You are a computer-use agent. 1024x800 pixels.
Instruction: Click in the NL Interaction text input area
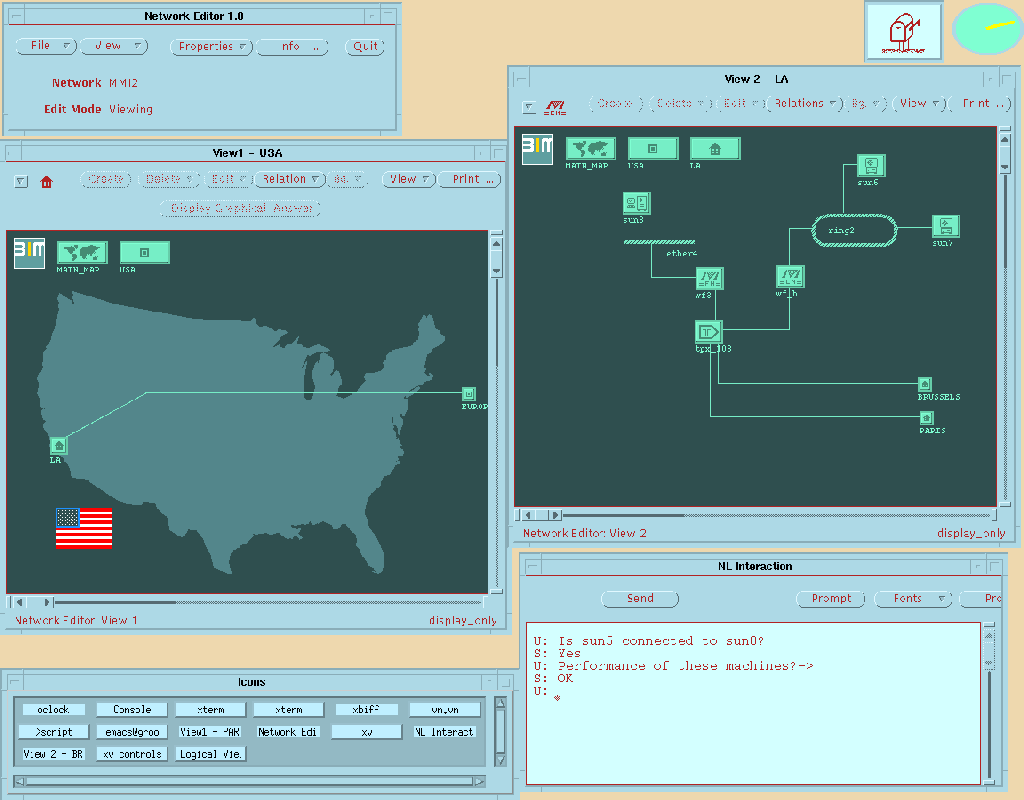pos(750,730)
